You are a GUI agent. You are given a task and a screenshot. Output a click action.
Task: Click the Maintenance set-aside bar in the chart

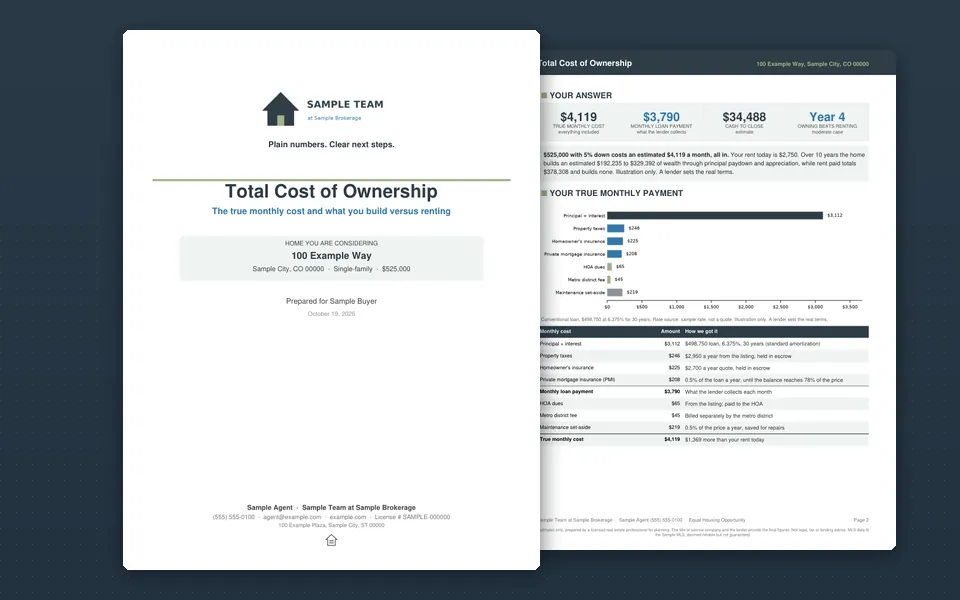pyautogui.click(x=615, y=293)
